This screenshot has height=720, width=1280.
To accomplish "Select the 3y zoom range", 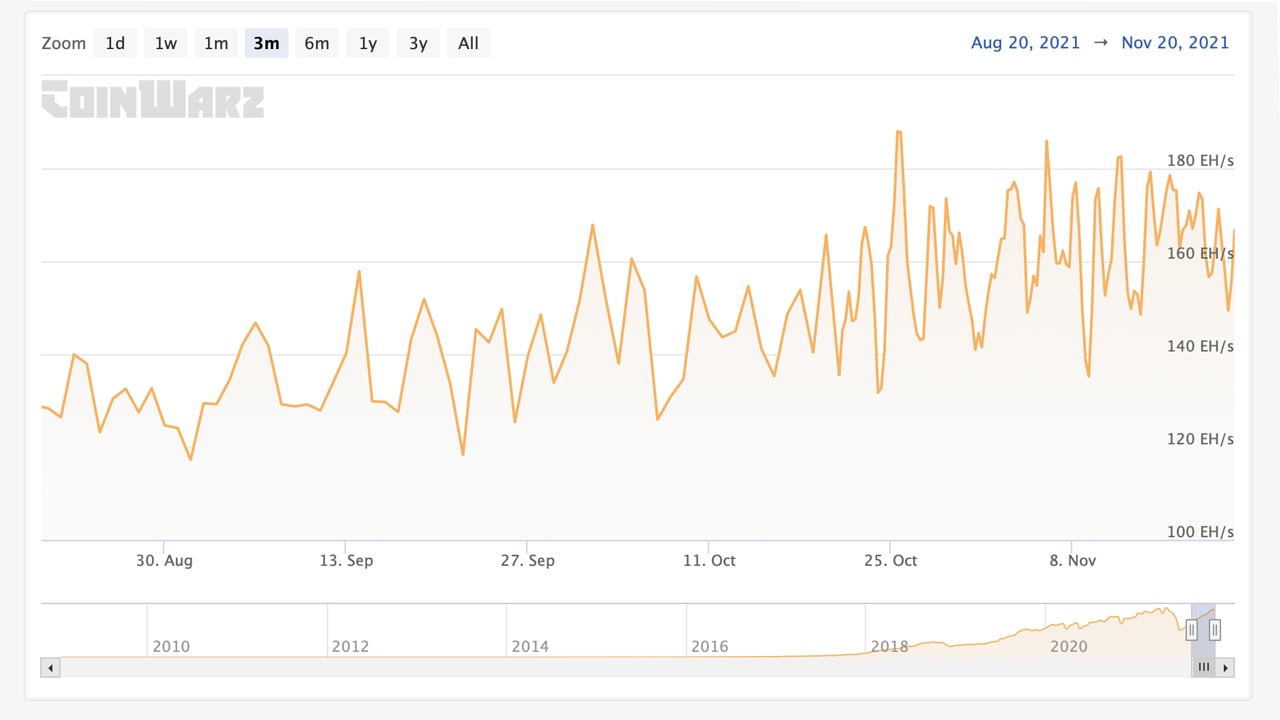I will (x=418, y=43).
